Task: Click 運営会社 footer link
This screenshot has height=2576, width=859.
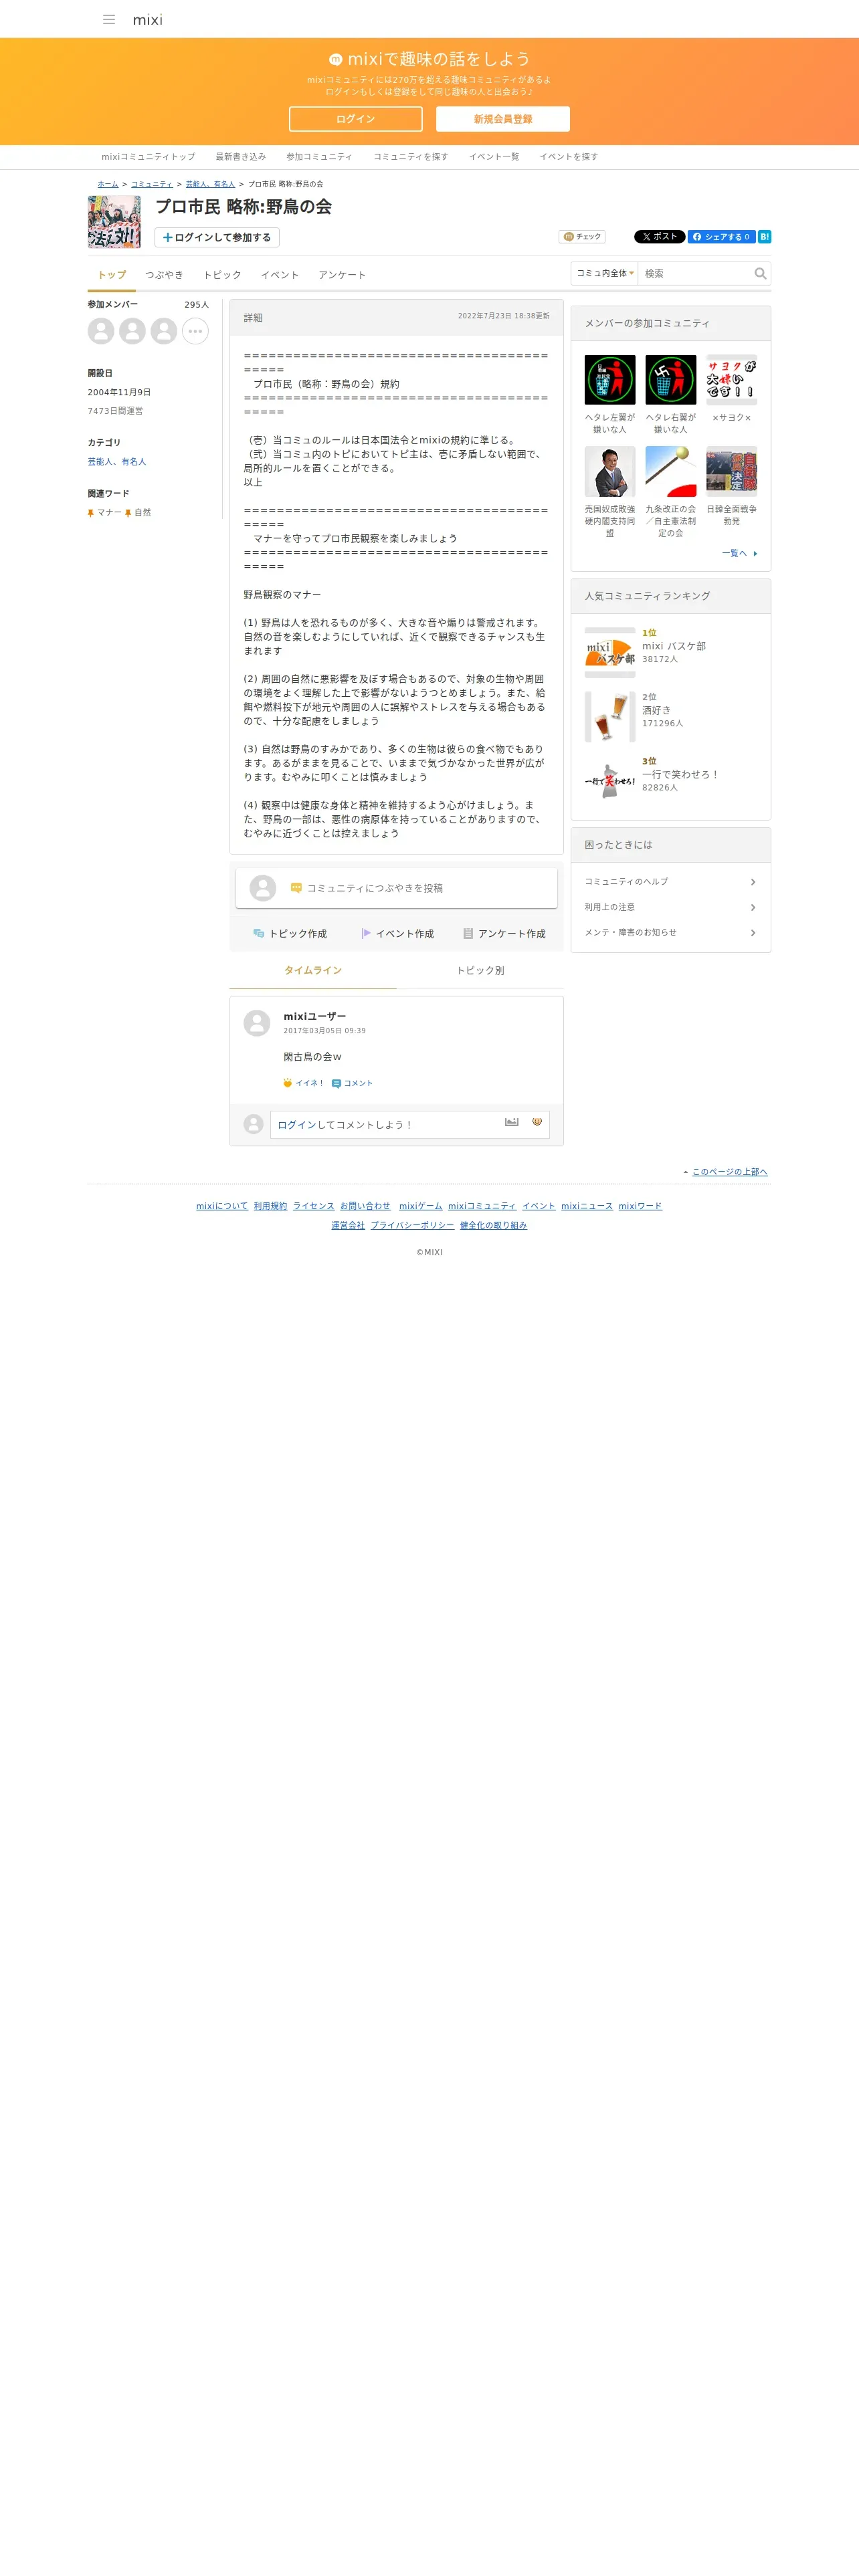Action: (348, 1226)
